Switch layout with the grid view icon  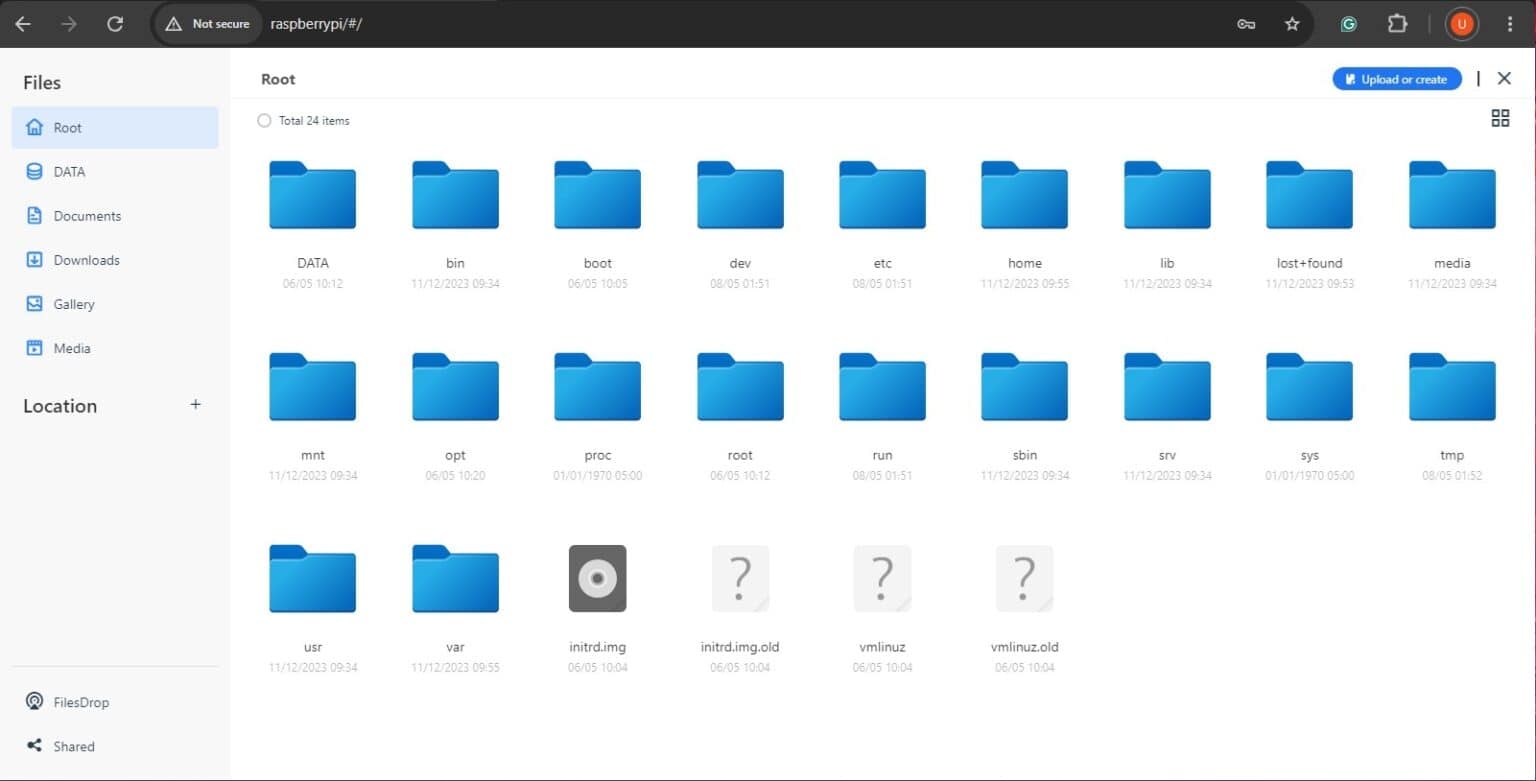[1500, 118]
